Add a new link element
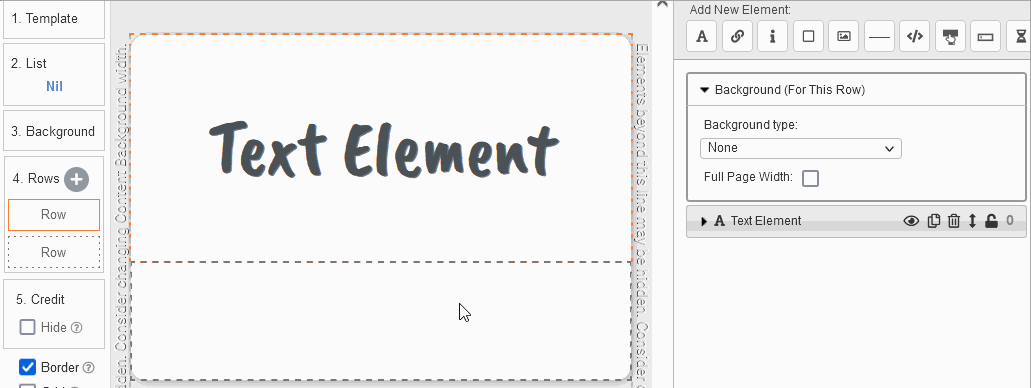The image size is (1031, 388). pos(737,37)
